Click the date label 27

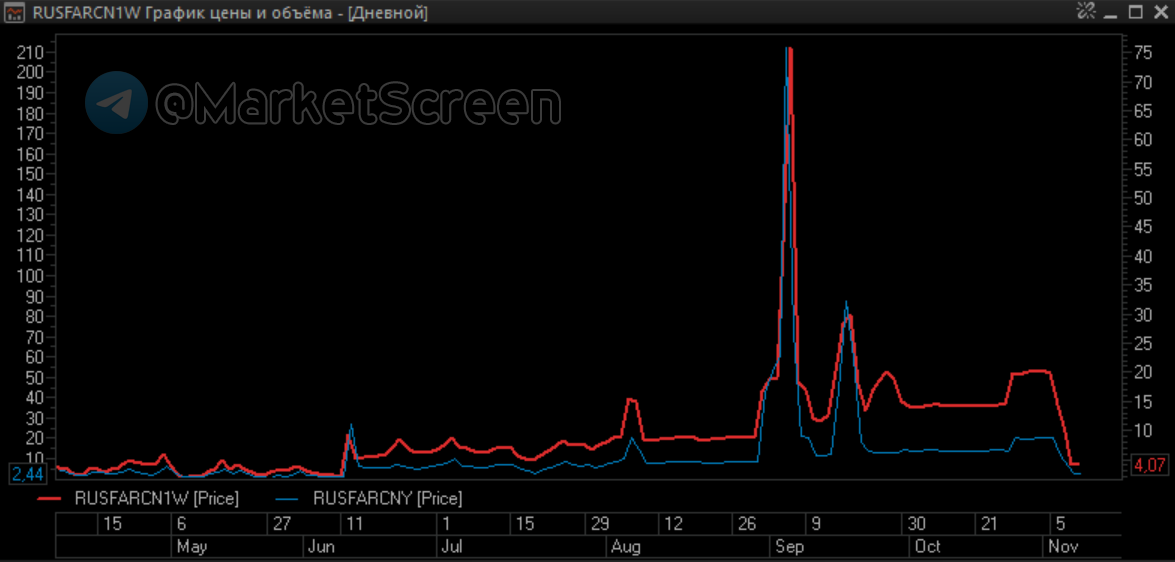point(281,524)
